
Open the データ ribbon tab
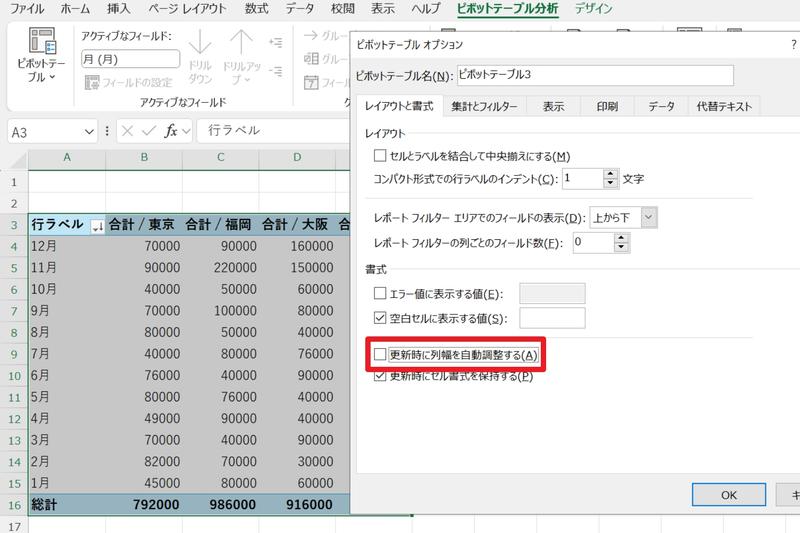[x=299, y=9]
